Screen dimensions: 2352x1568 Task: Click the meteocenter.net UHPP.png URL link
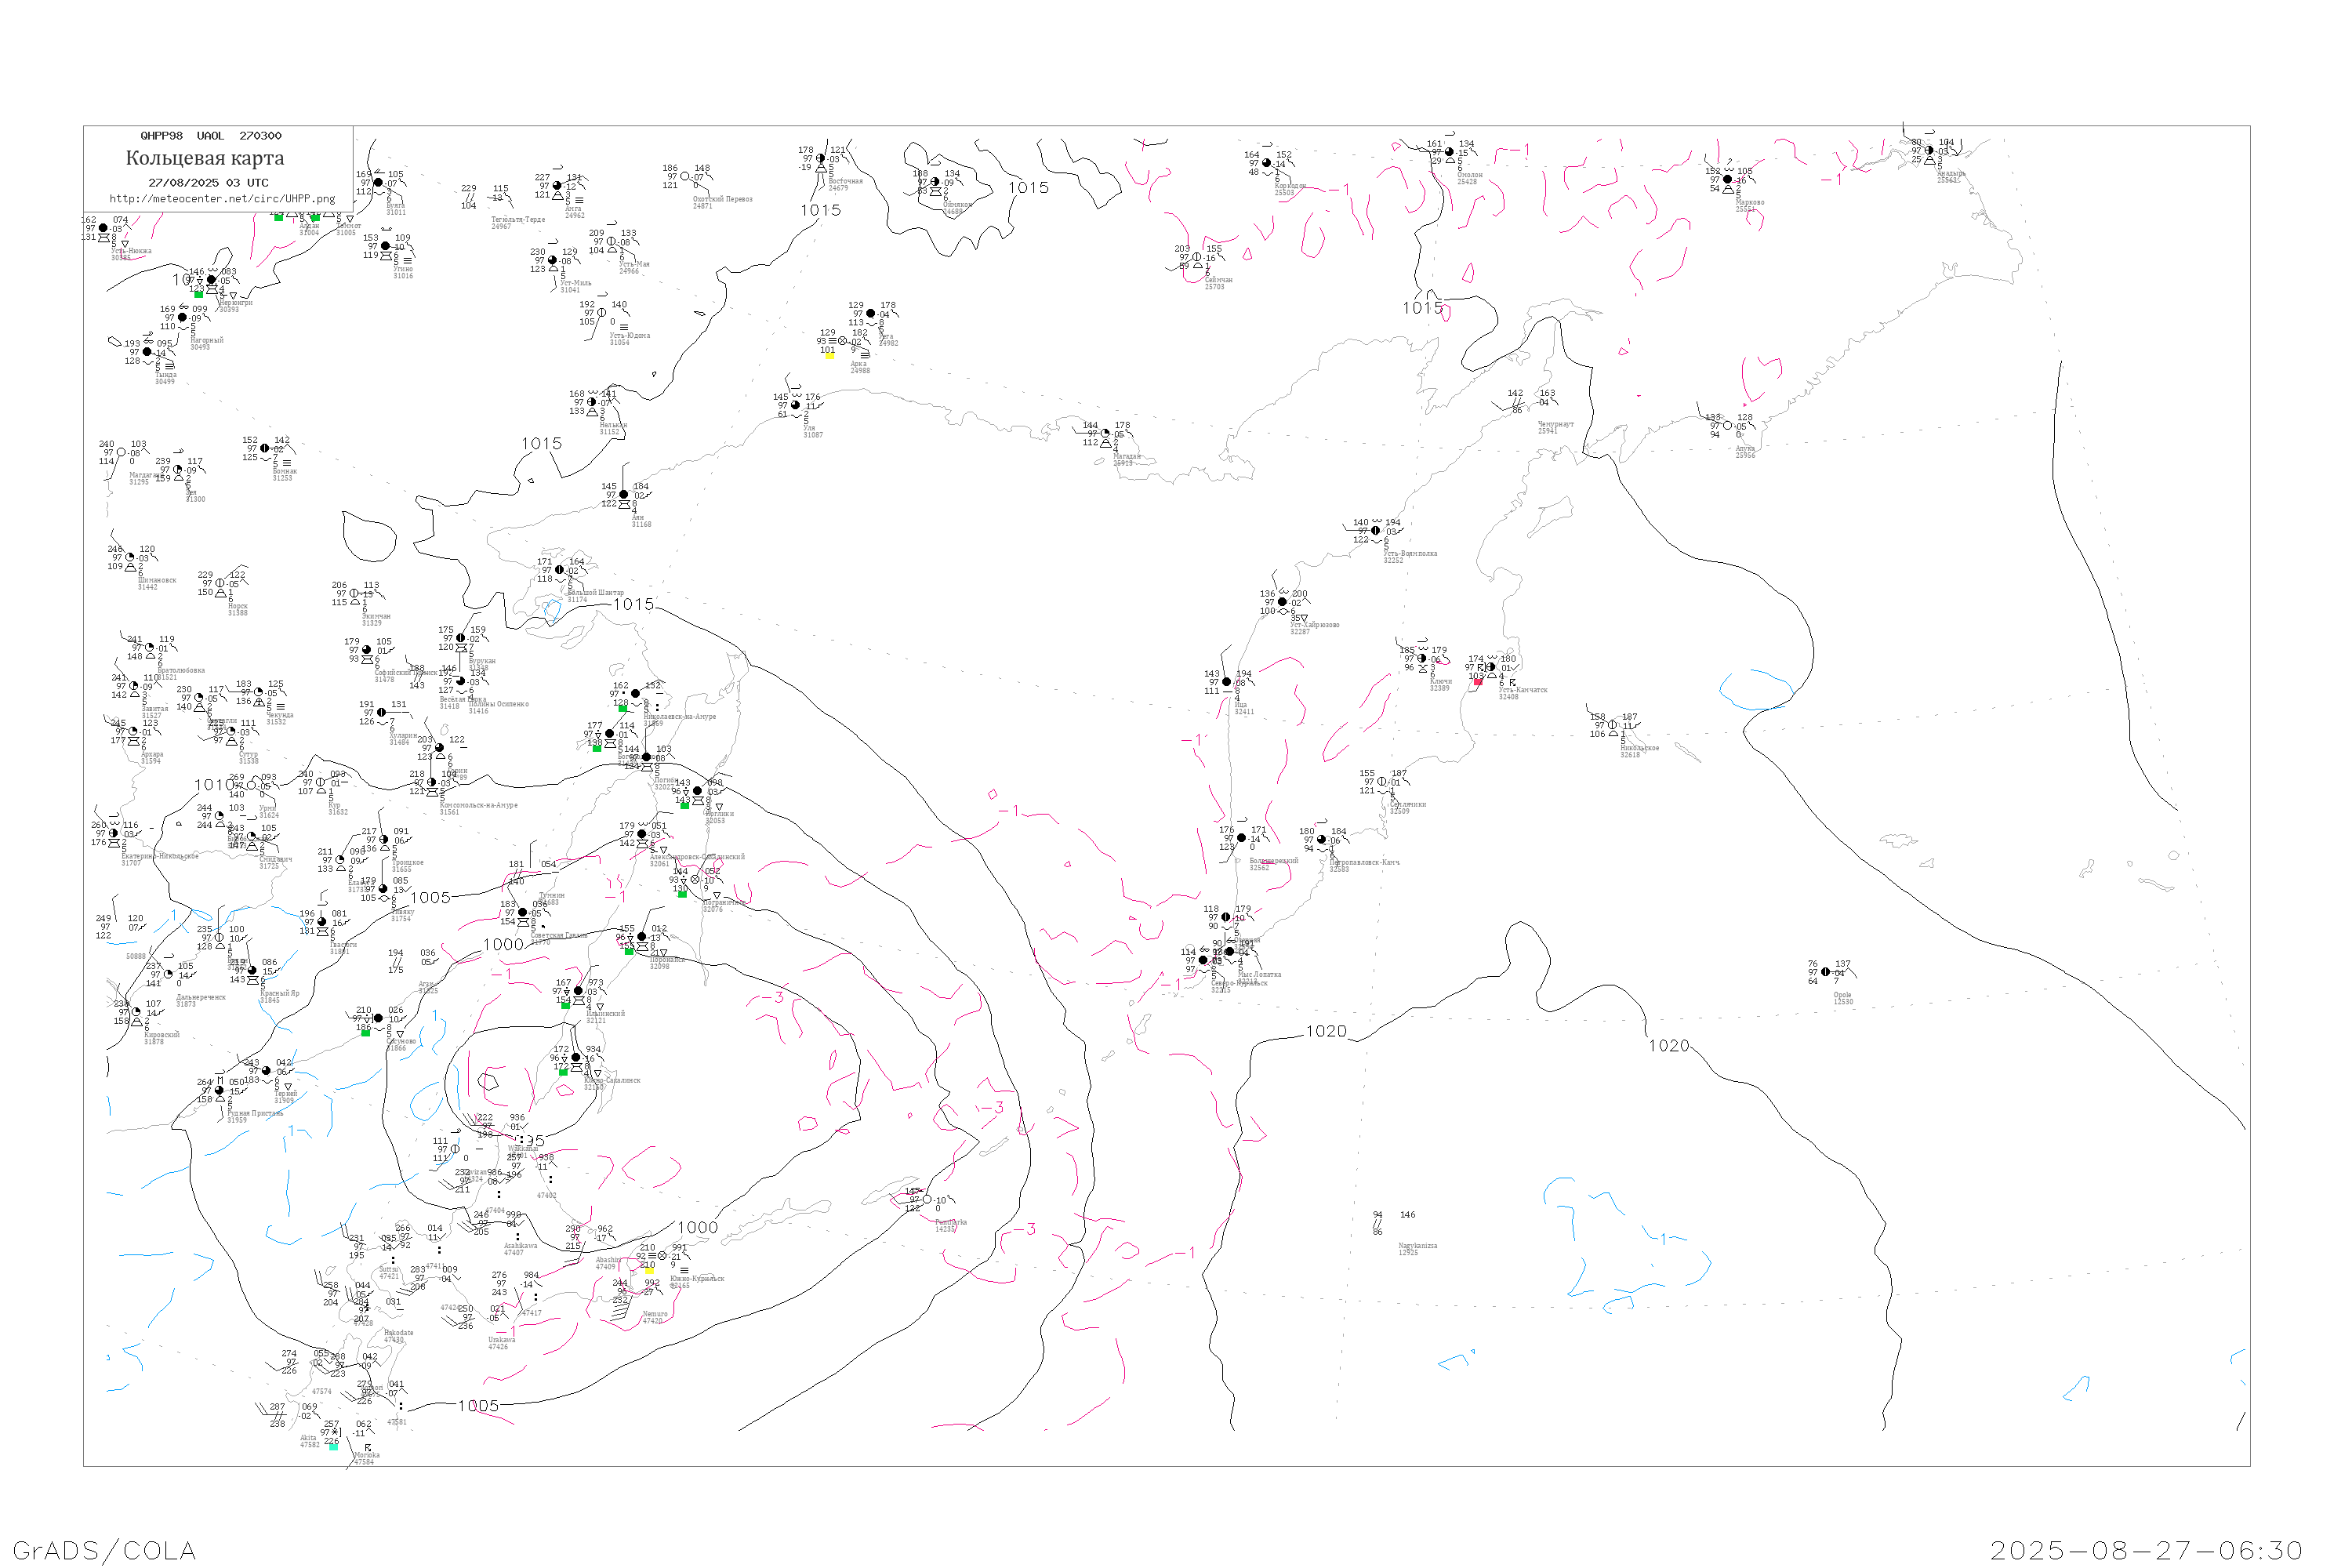(222, 199)
